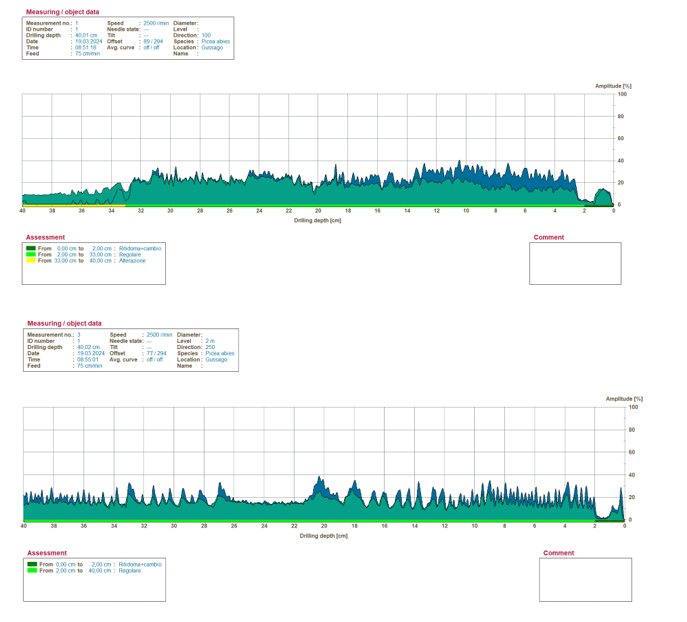Click the Amplitude [%] label of the second chart
The image size is (687, 622).
624,399
